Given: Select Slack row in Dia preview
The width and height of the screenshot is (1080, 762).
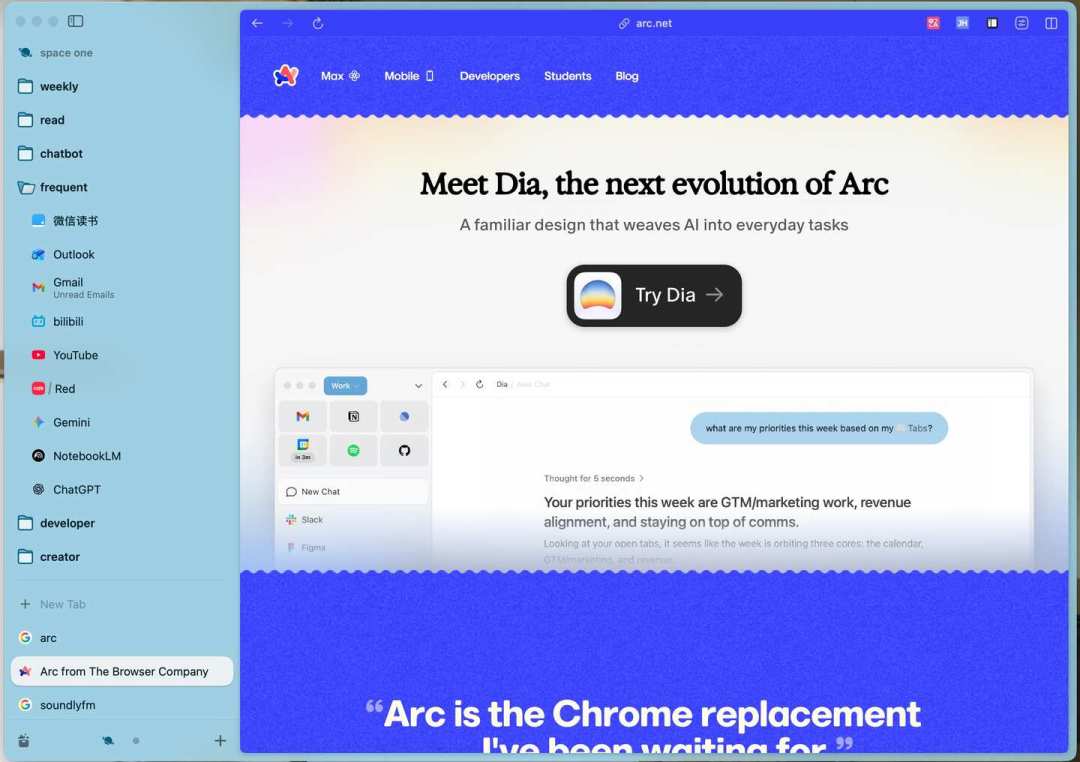Looking at the screenshot, I should point(353,520).
